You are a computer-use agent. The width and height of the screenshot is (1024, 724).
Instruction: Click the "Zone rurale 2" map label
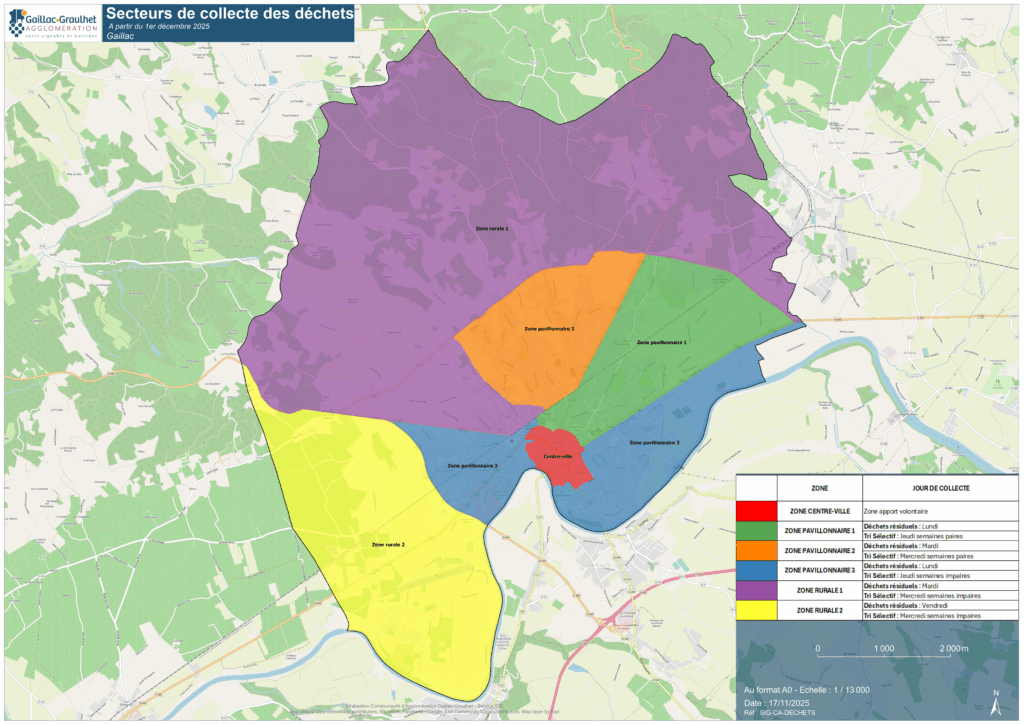pos(388,545)
